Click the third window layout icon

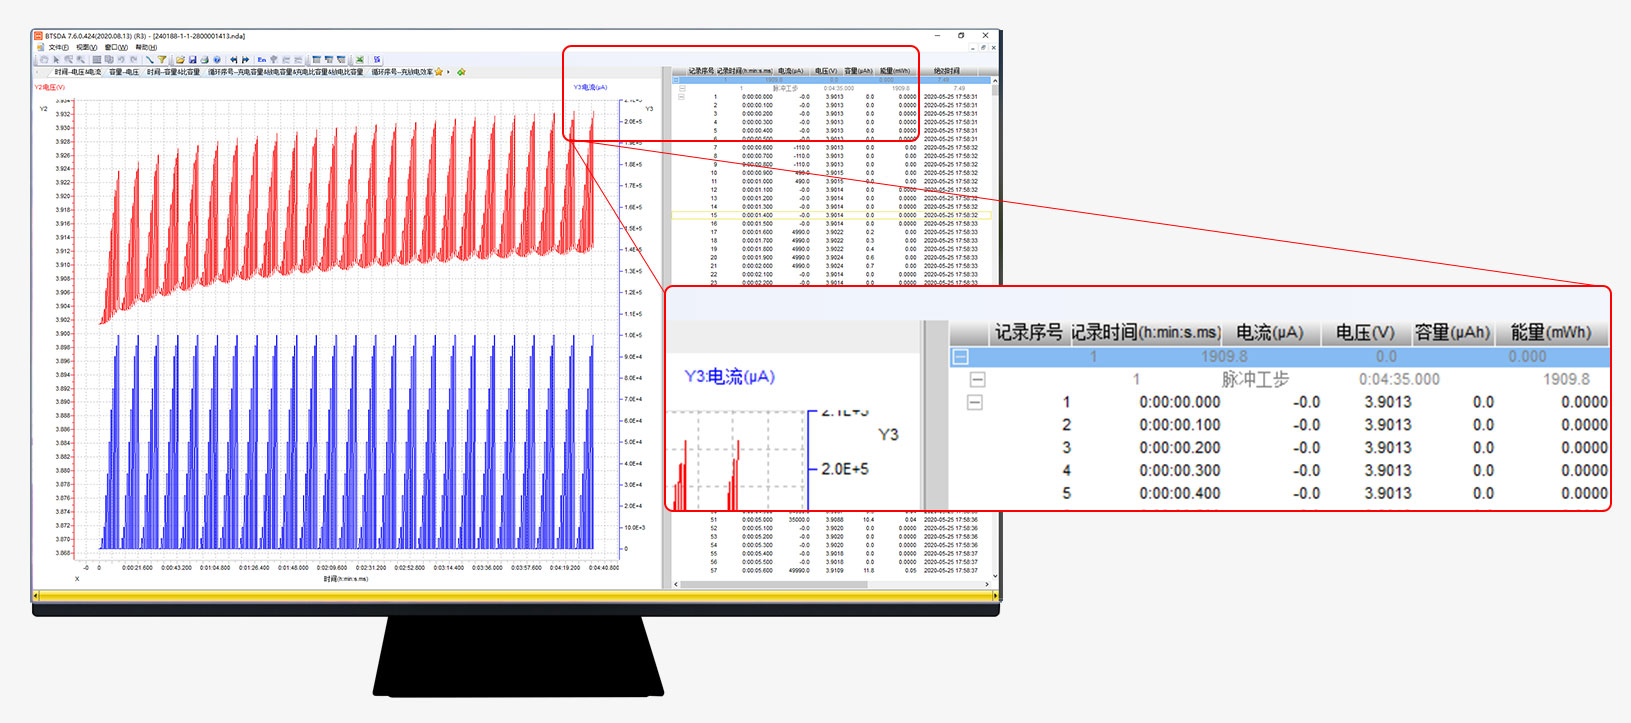point(341,60)
